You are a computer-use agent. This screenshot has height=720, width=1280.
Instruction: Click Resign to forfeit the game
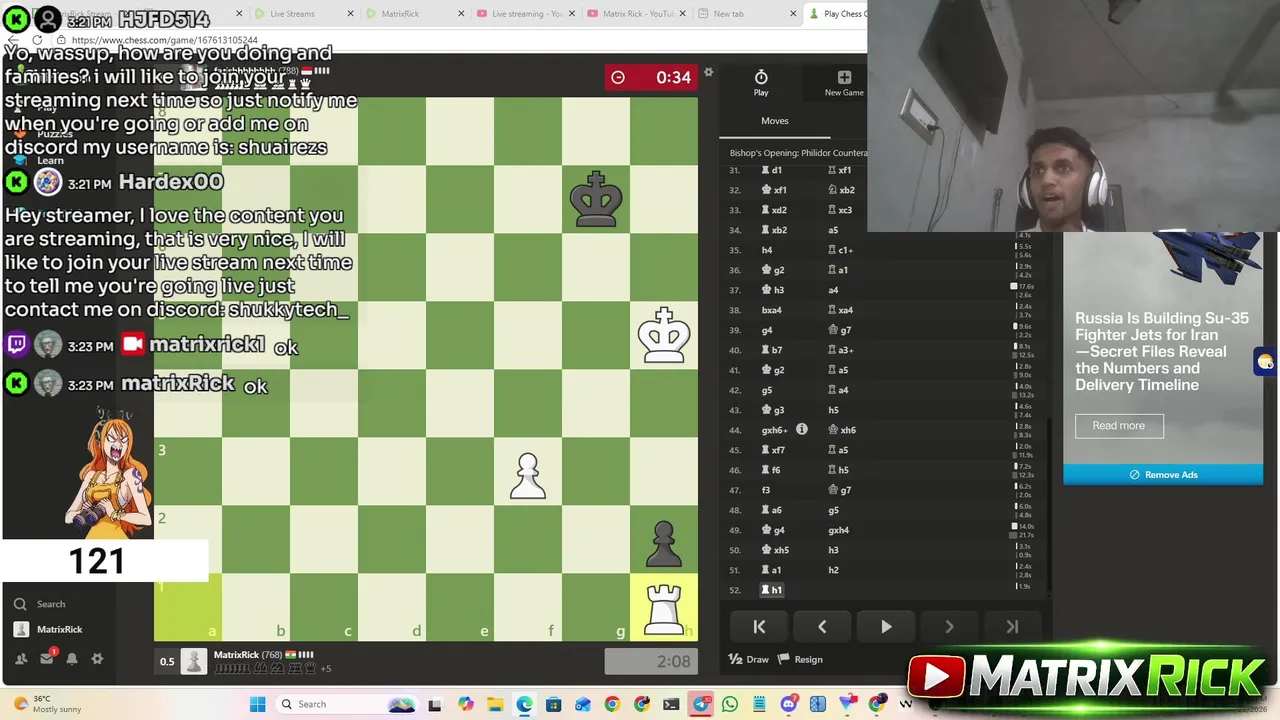tap(800, 659)
